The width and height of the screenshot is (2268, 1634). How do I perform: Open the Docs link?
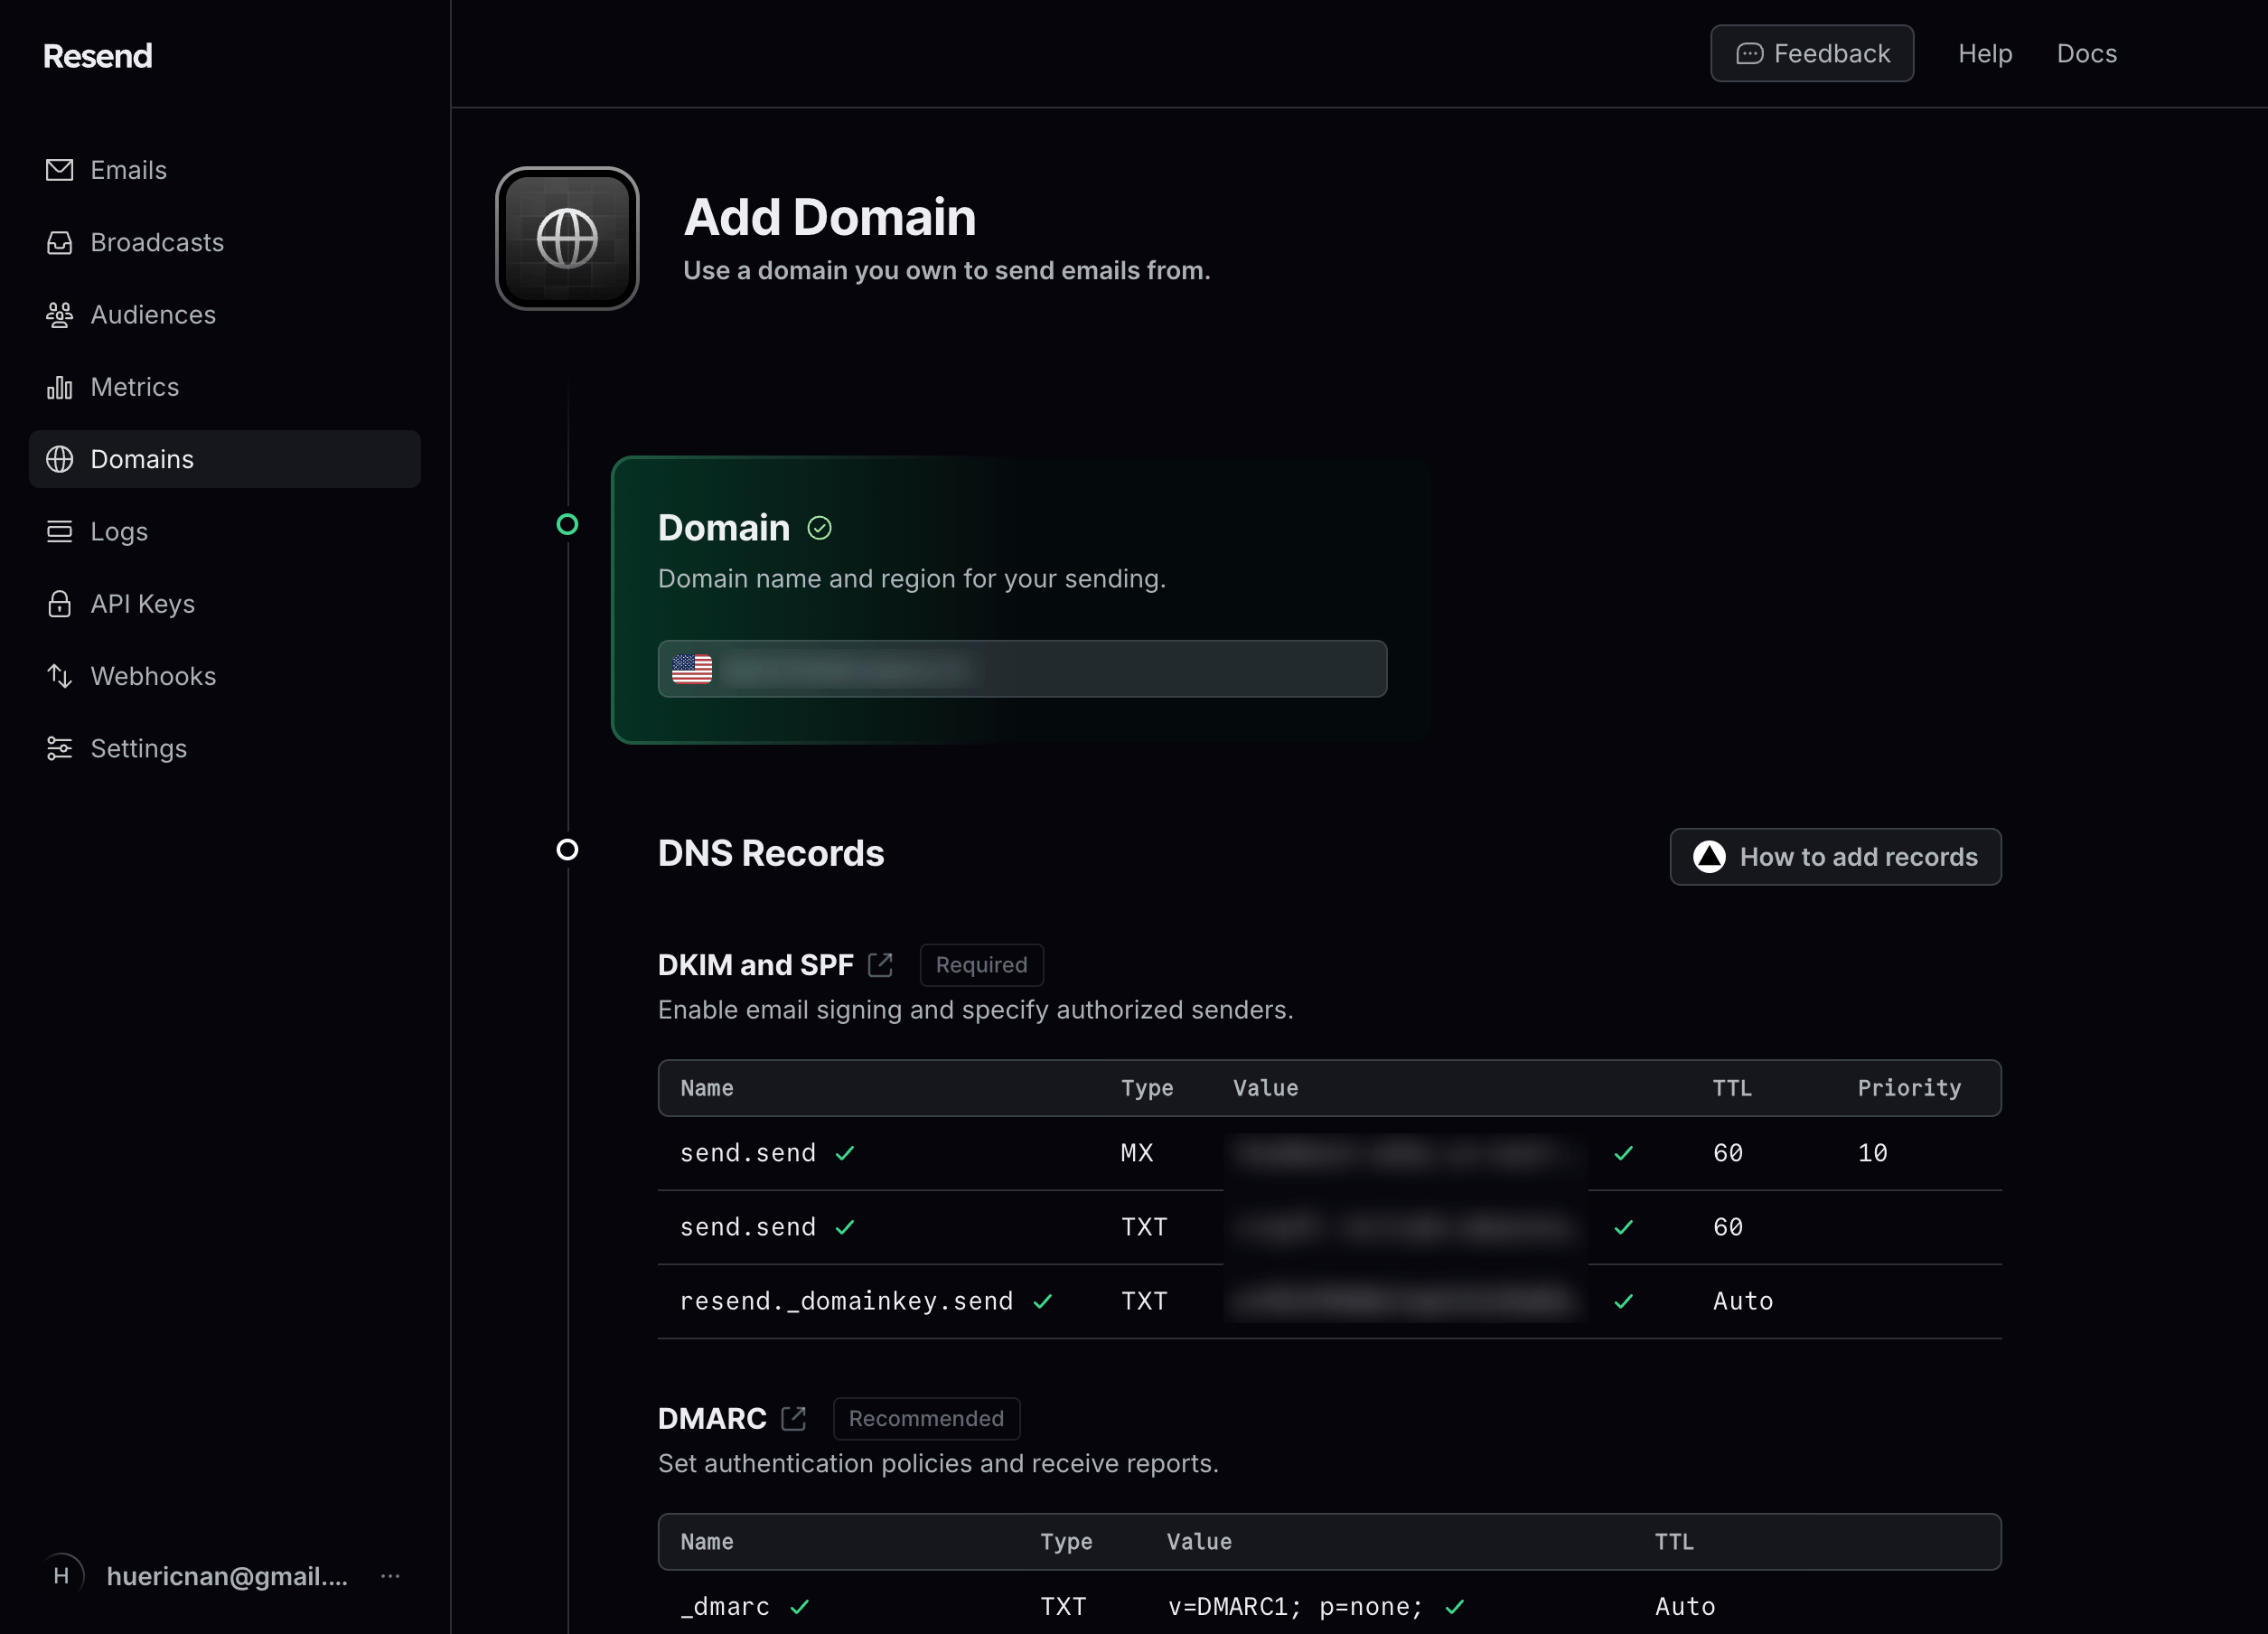[2087, 54]
